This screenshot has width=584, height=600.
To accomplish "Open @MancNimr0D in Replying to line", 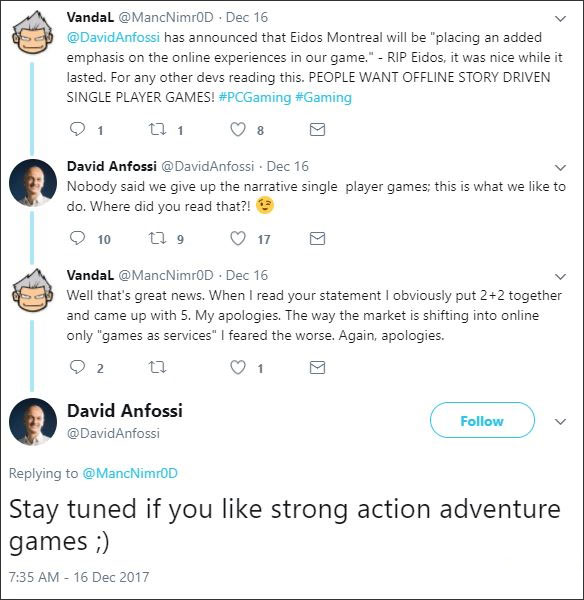I will 130,473.
